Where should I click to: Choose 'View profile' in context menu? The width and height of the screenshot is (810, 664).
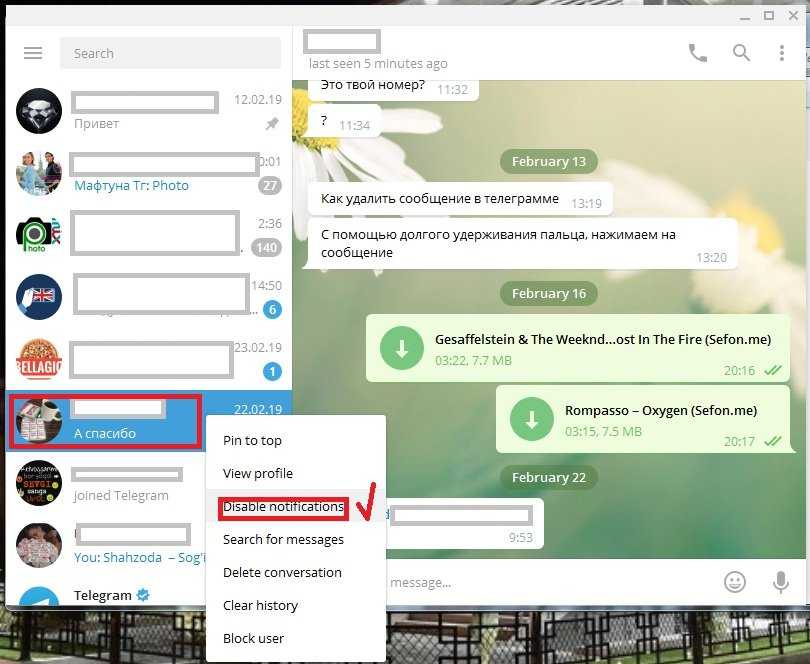pyautogui.click(x=295, y=473)
